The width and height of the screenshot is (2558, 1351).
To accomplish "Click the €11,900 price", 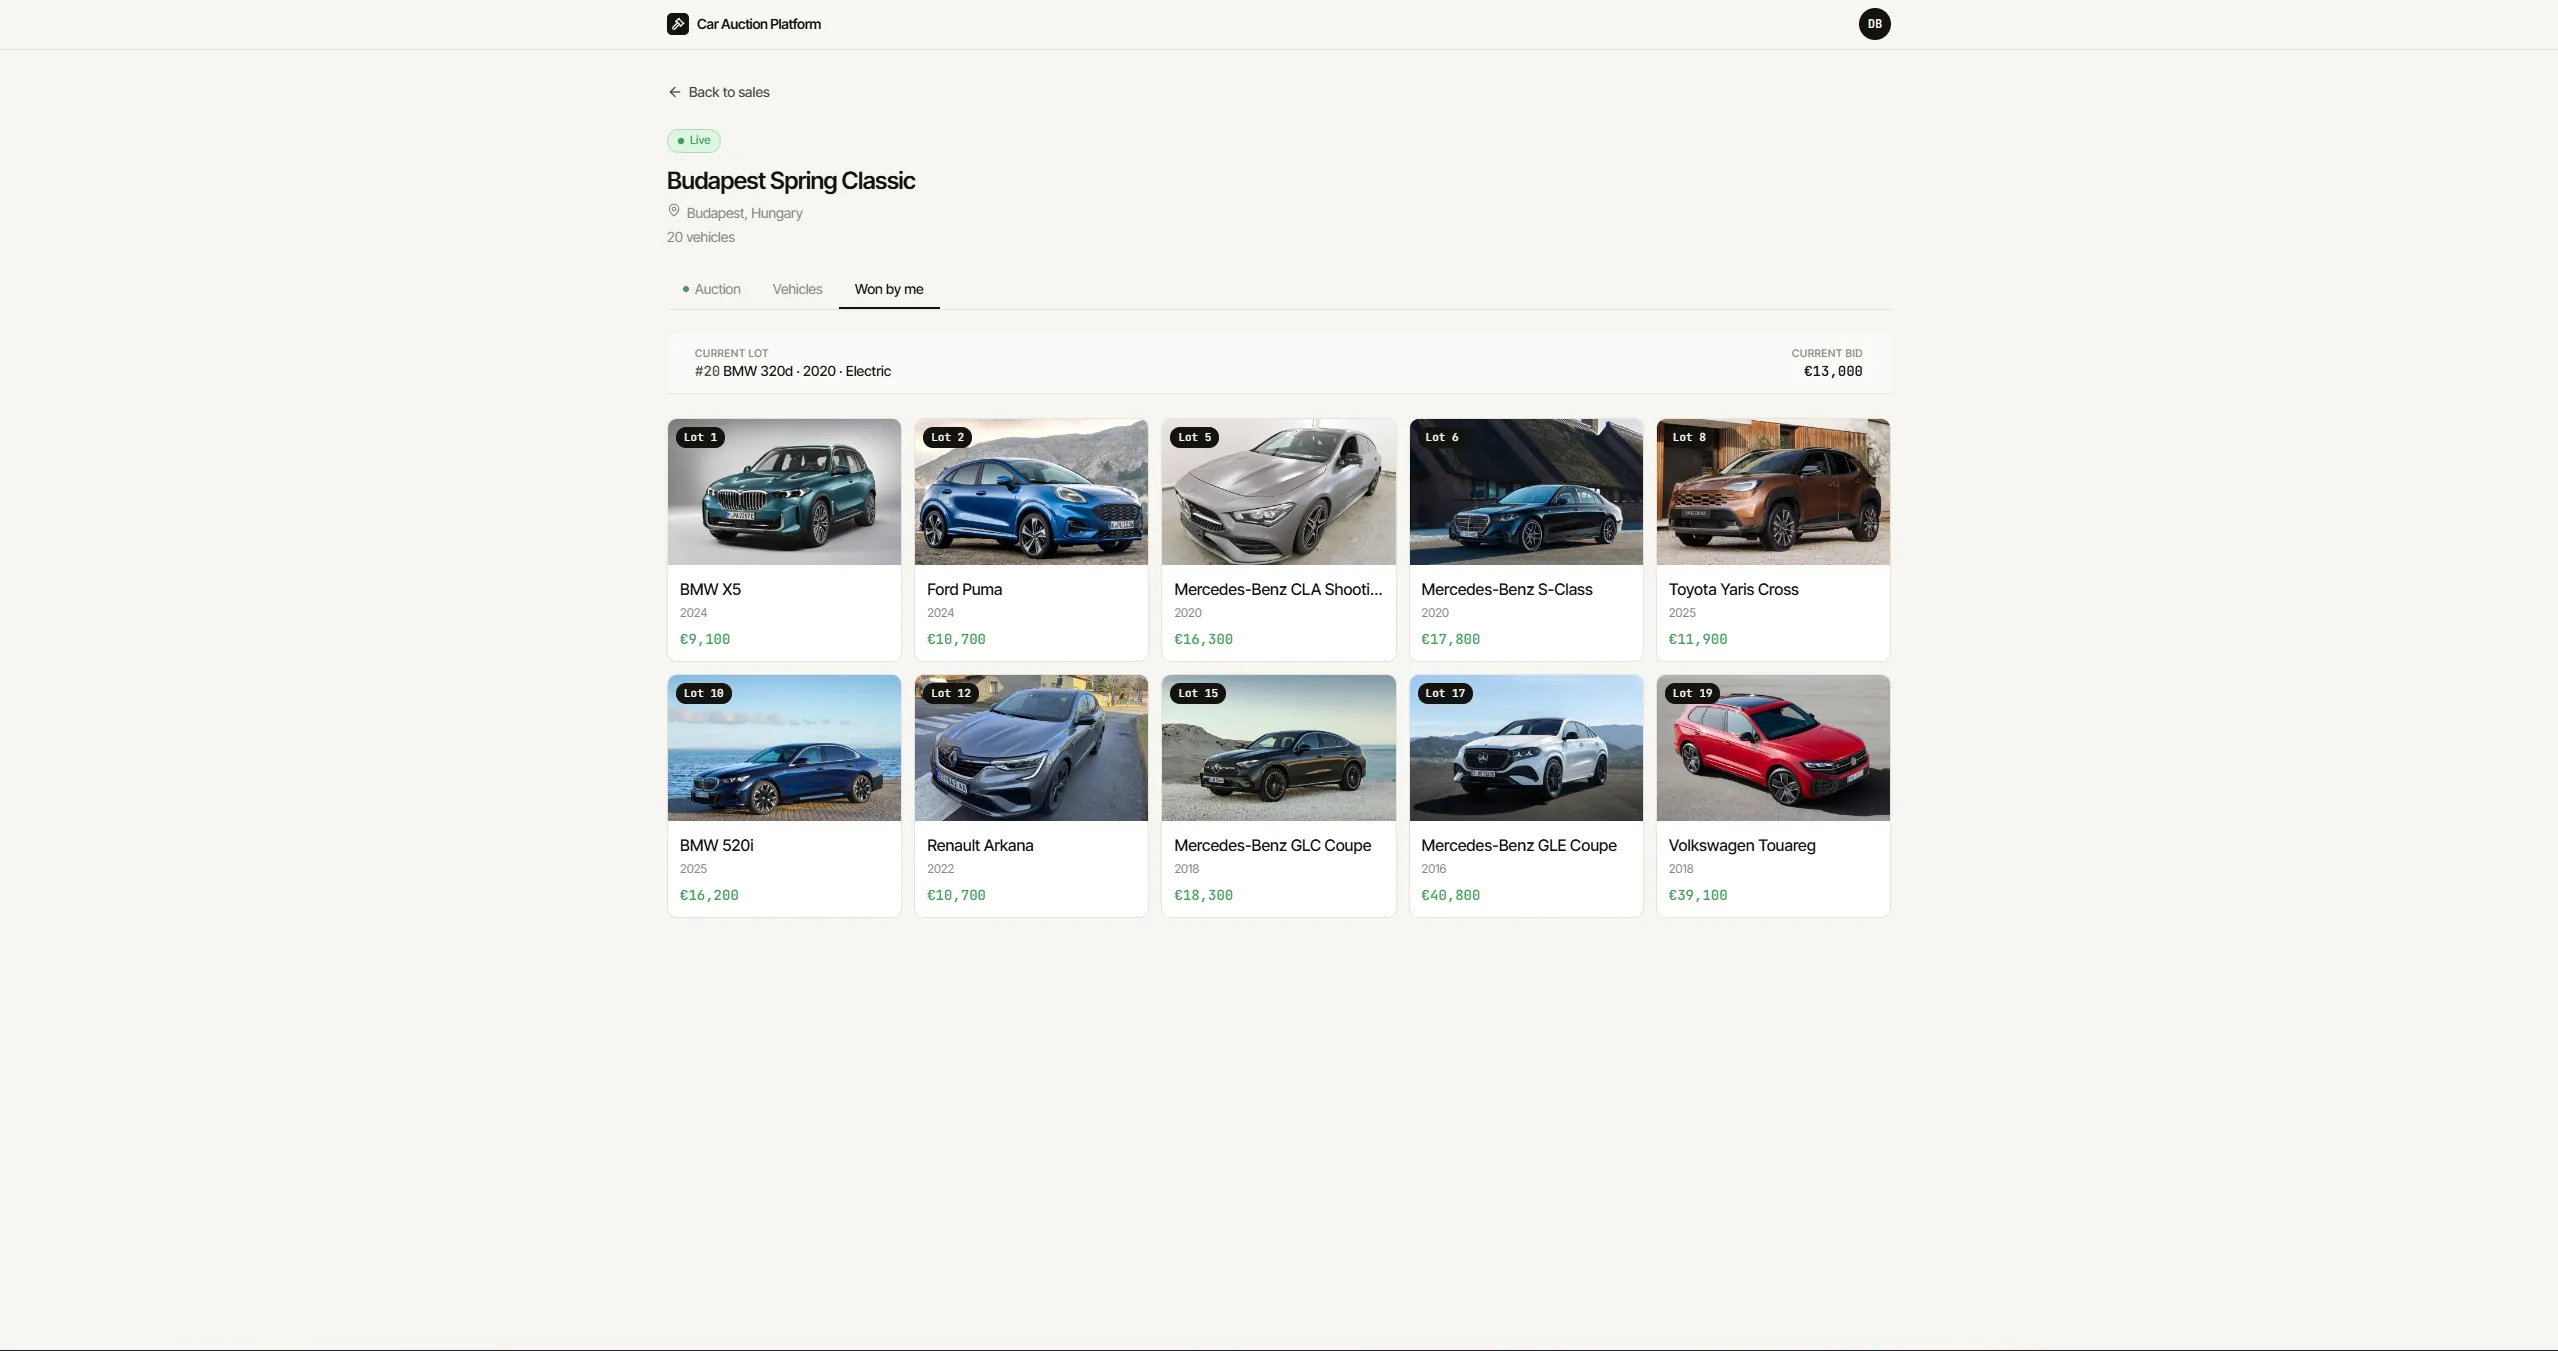I will coord(1697,639).
